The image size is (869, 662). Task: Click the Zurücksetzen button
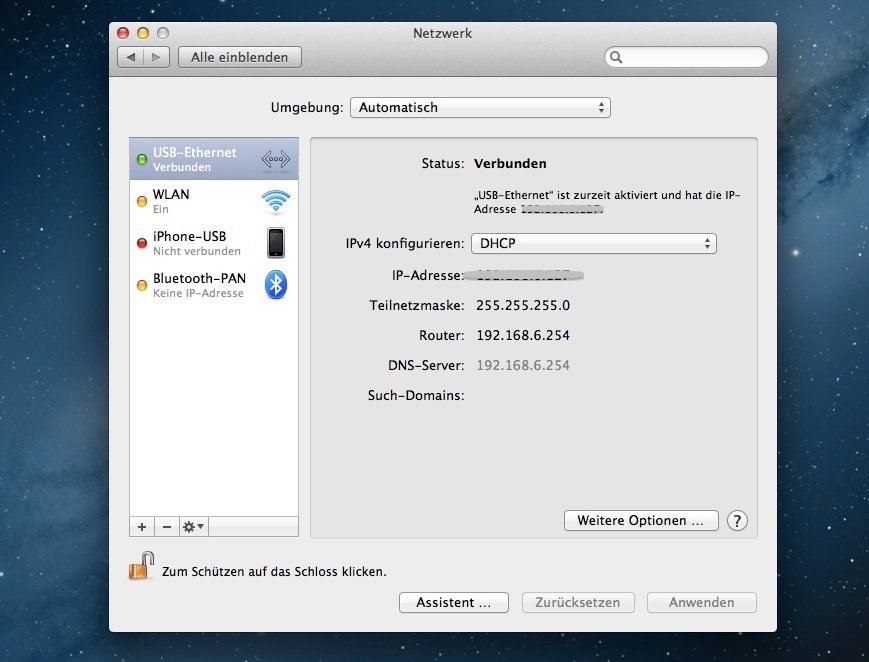click(578, 603)
